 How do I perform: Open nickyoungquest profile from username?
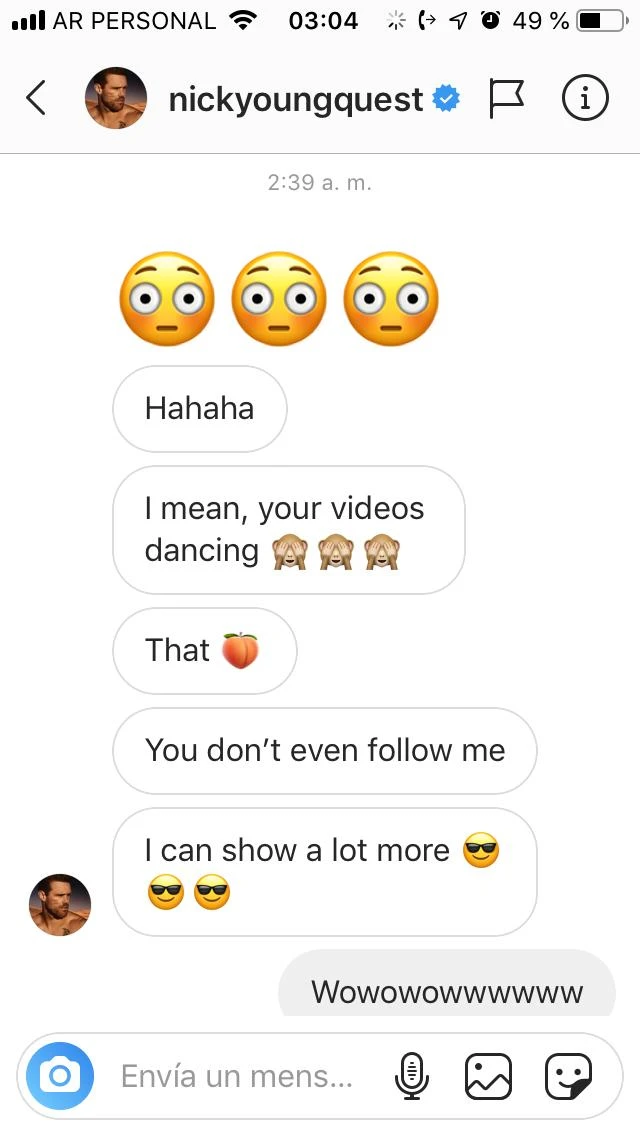(x=296, y=99)
